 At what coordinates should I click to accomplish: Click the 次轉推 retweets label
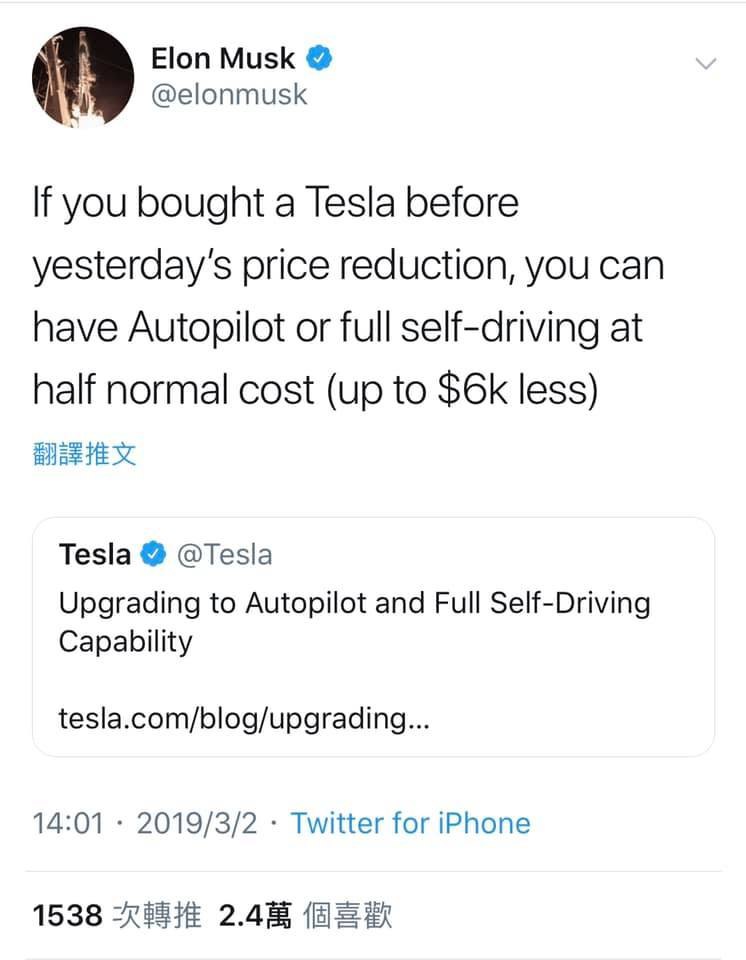156,915
